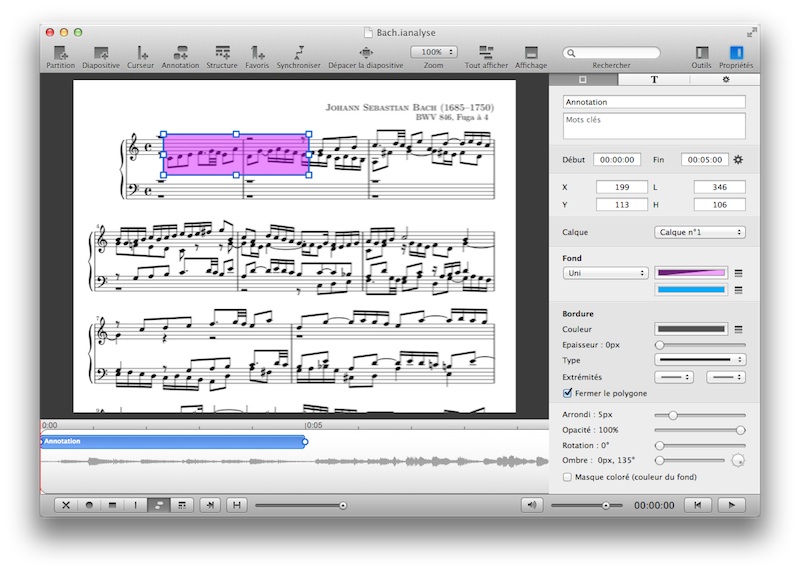Rewind to start of playback
The width and height of the screenshot is (800, 572).
tap(697, 505)
